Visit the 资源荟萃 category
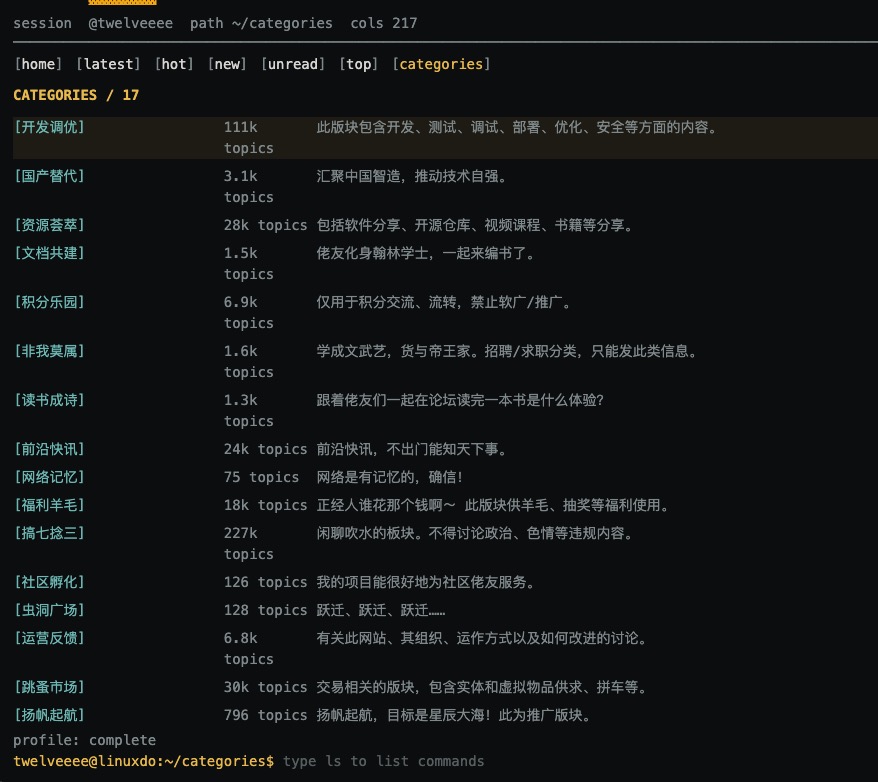Image resolution: width=878 pixels, height=782 pixels. (49, 225)
